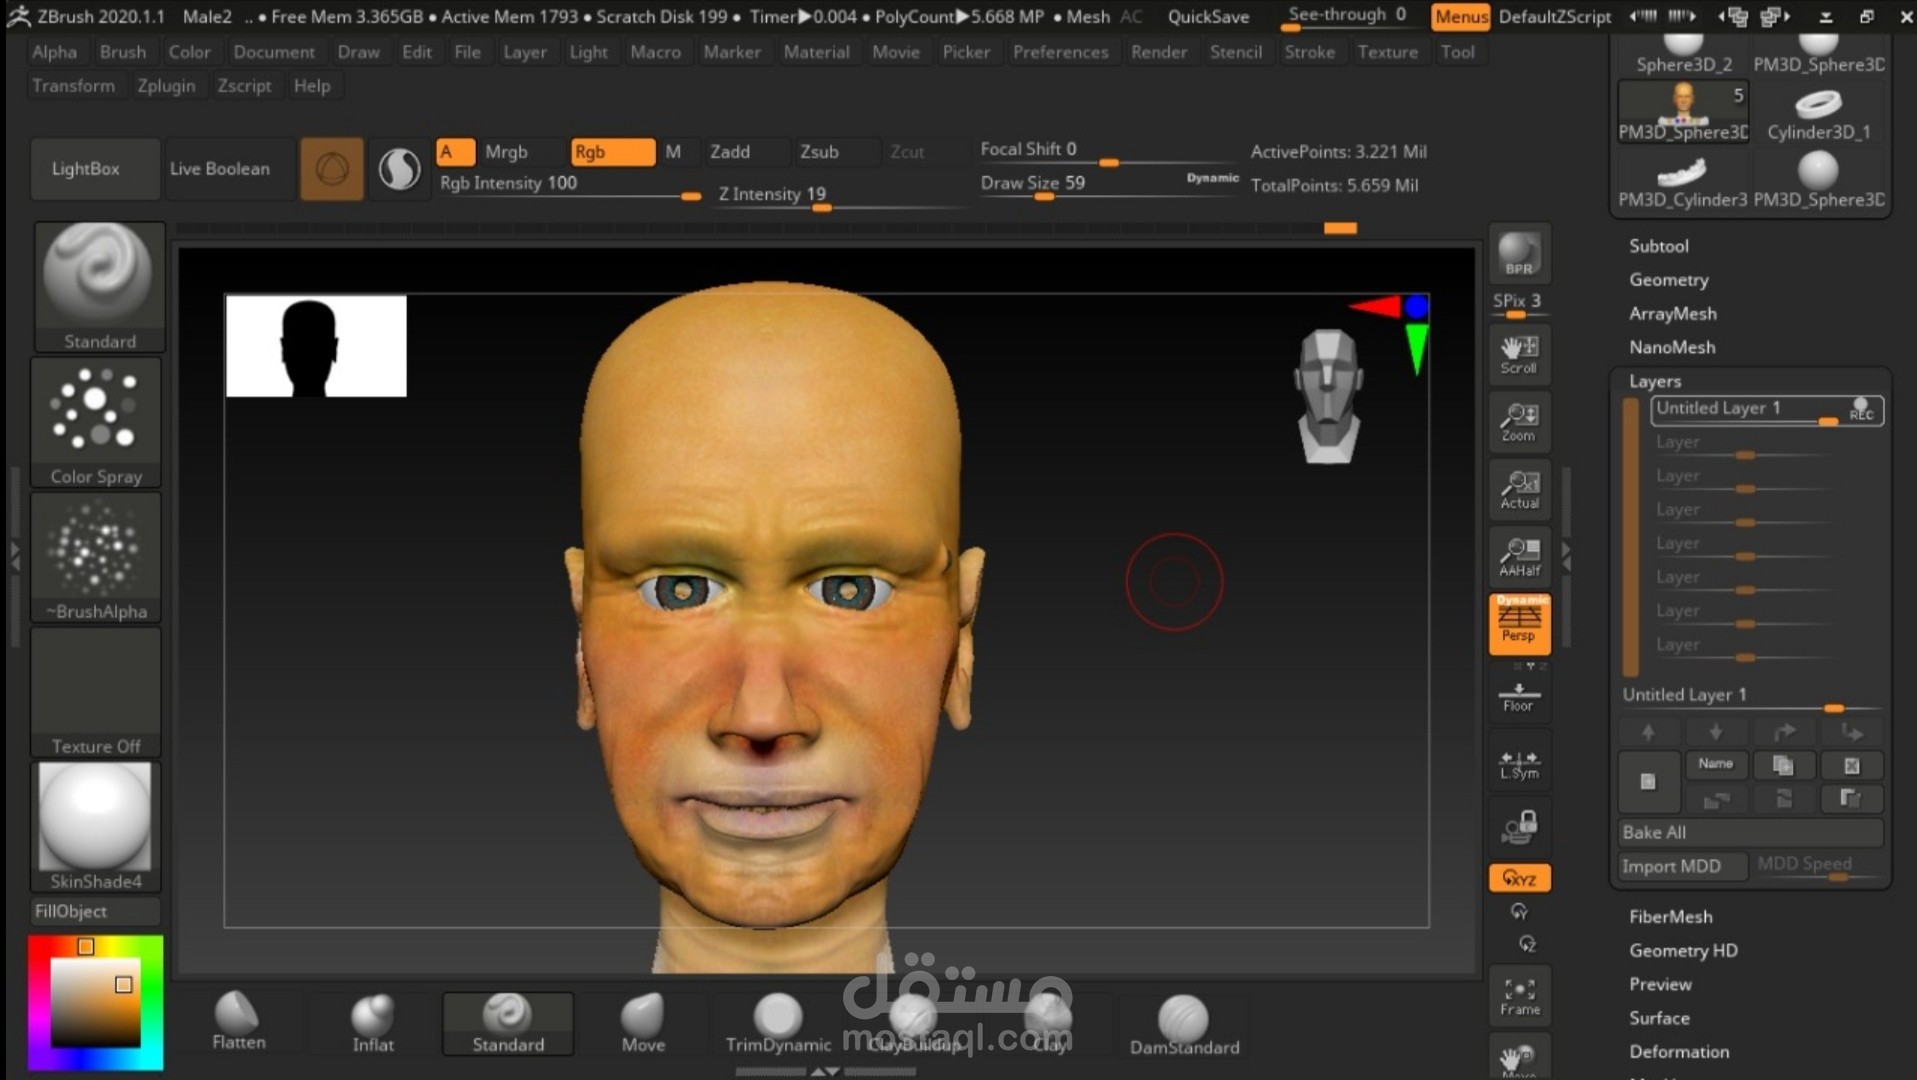Pick the Flatten brush icon

pos(238,1021)
